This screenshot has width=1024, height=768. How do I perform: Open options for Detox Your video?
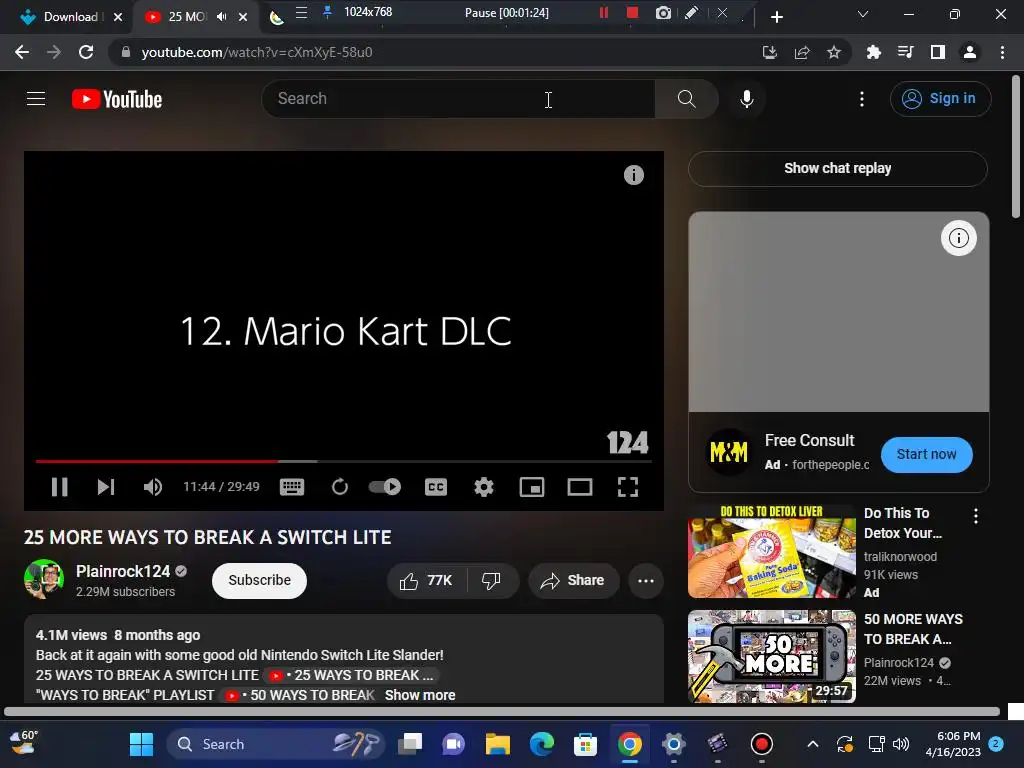coord(976,516)
